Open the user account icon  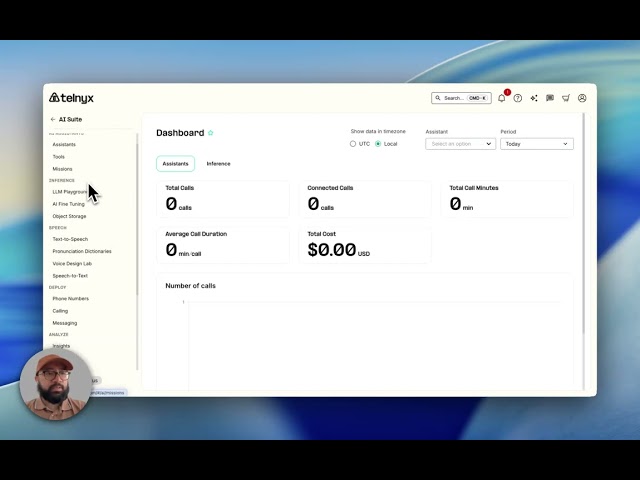(582, 98)
